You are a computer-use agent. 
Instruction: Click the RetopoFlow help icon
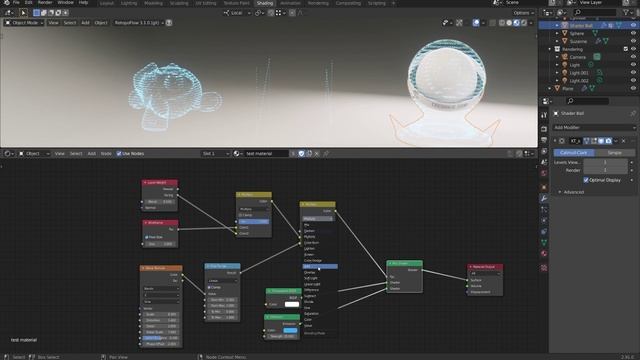click(x=169, y=23)
